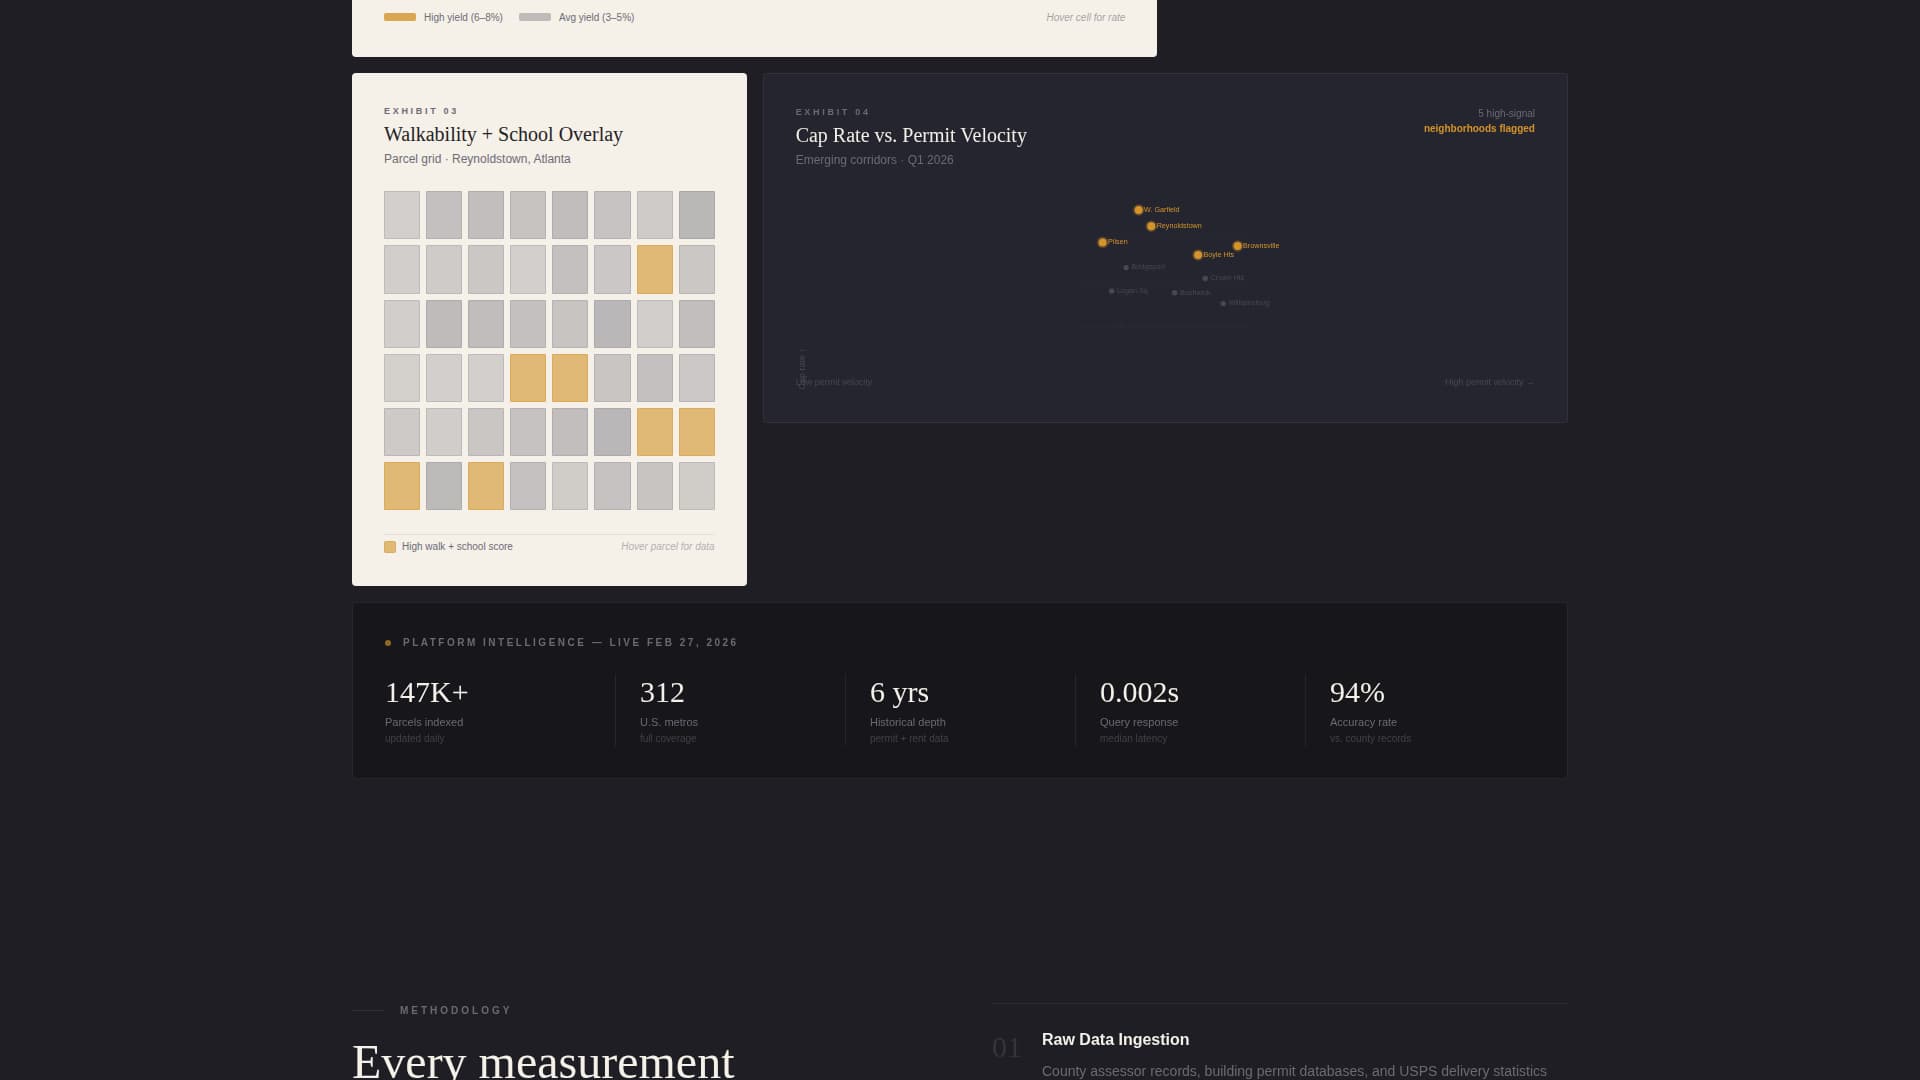This screenshot has width=1920, height=1080.
Task: Open the Raw Data Ingestion methodology step
Action: (x=1115, y=1040)
